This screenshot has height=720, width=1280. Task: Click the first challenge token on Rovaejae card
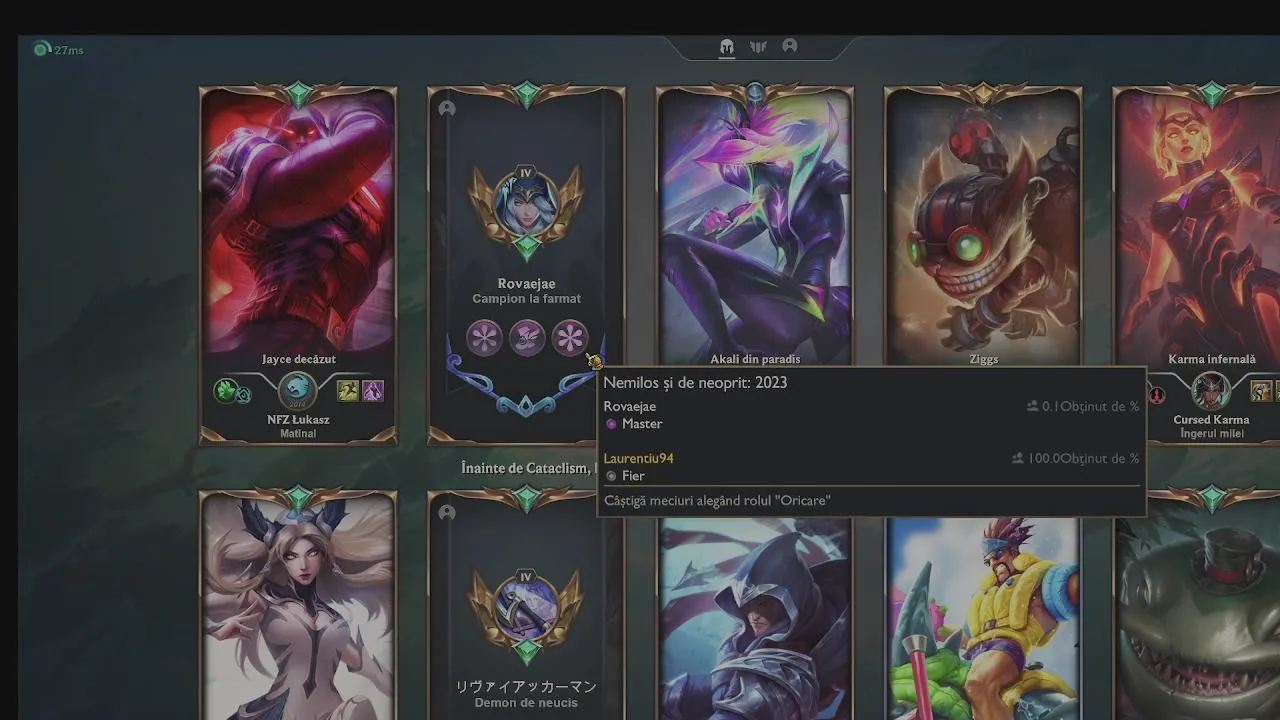484,338
